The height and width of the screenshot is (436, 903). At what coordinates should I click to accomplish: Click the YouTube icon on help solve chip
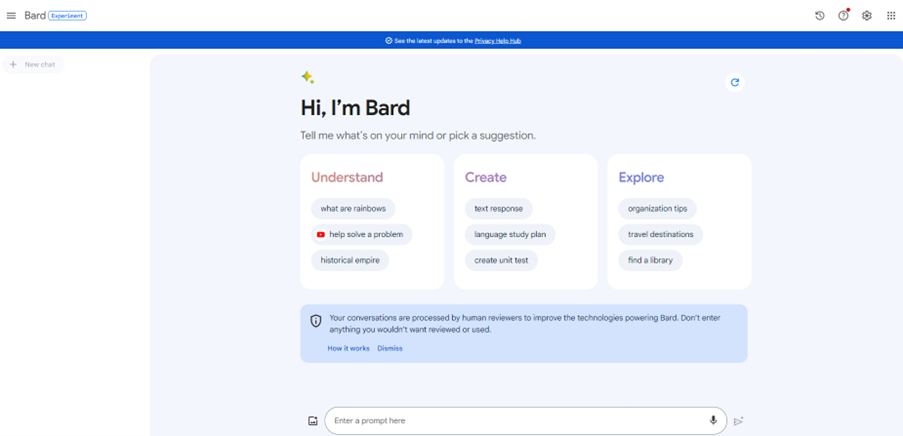pos(321,234)
